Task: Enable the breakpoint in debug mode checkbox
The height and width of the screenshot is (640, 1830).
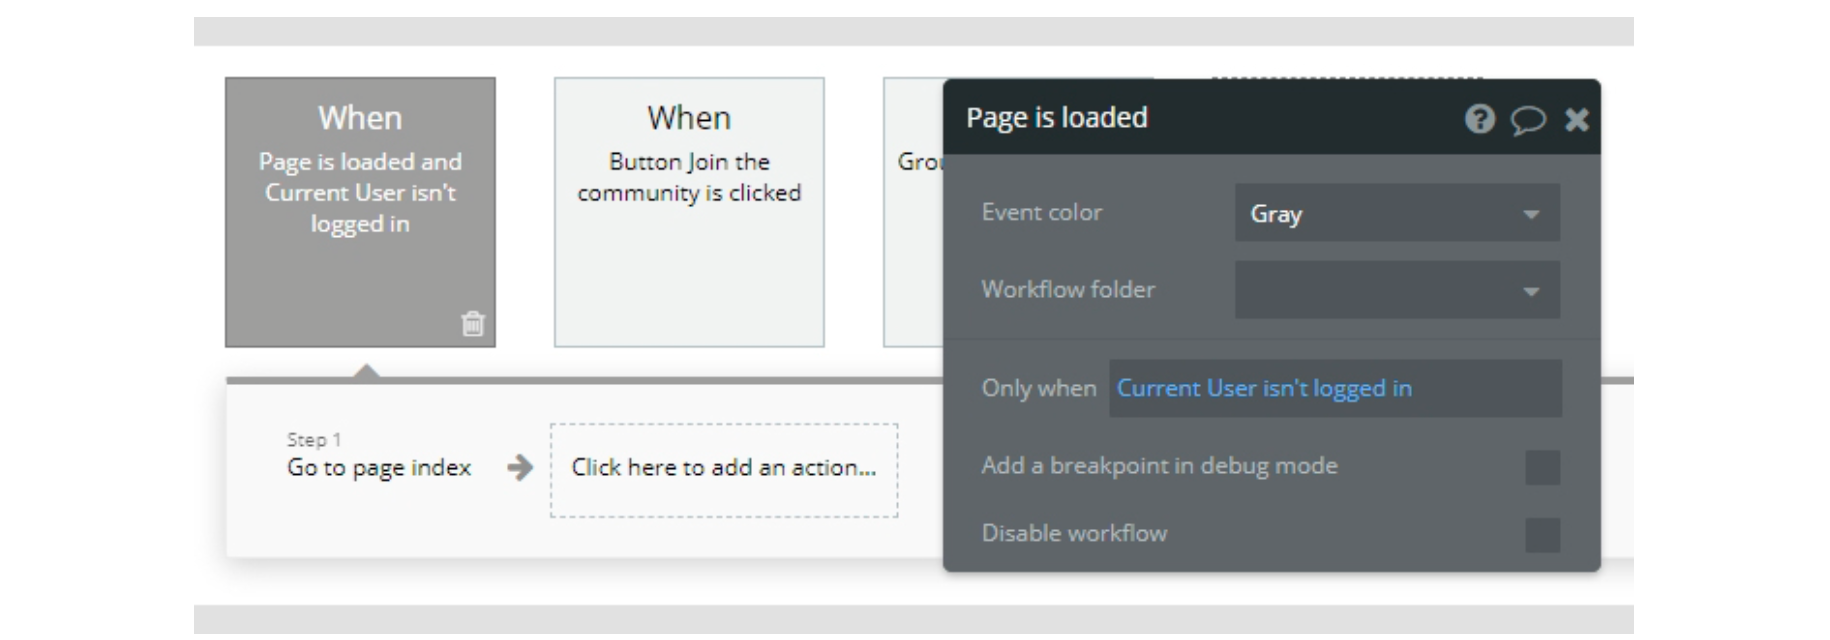Action: pyautogui.click(x=1542, y=467)
